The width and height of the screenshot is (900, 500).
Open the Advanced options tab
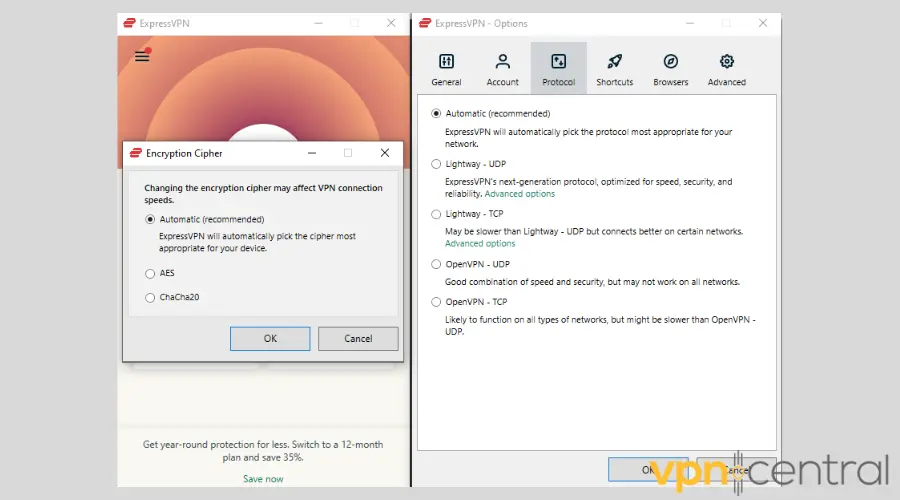727,69
